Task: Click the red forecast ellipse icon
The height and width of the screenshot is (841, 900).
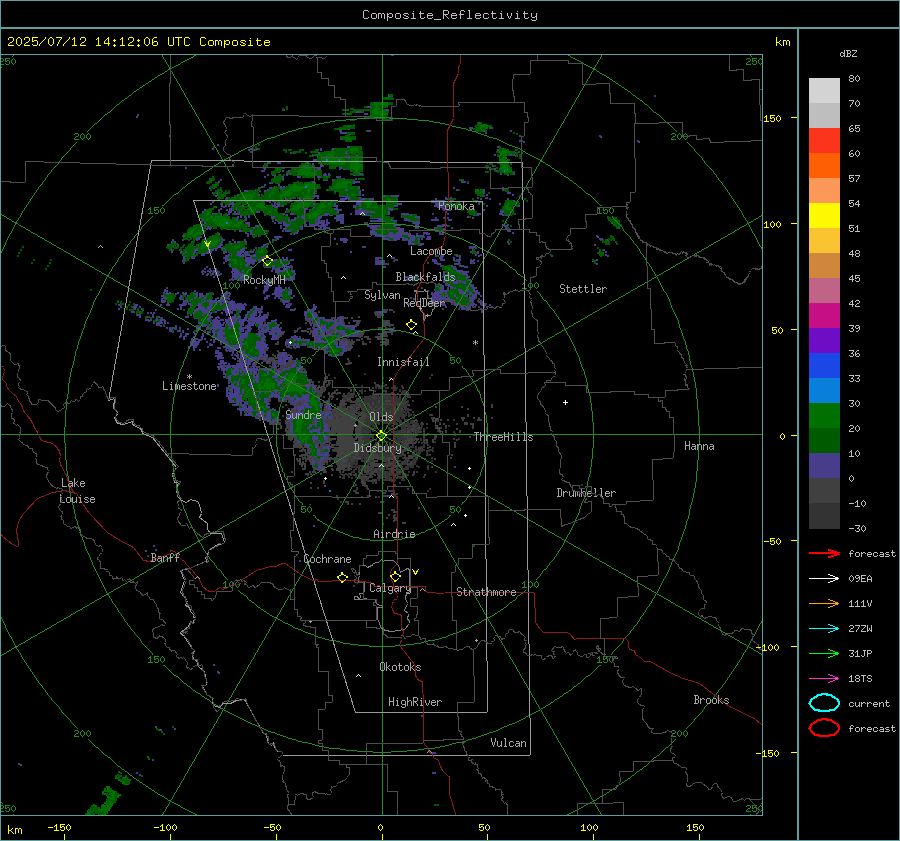Action: point(824,728)
